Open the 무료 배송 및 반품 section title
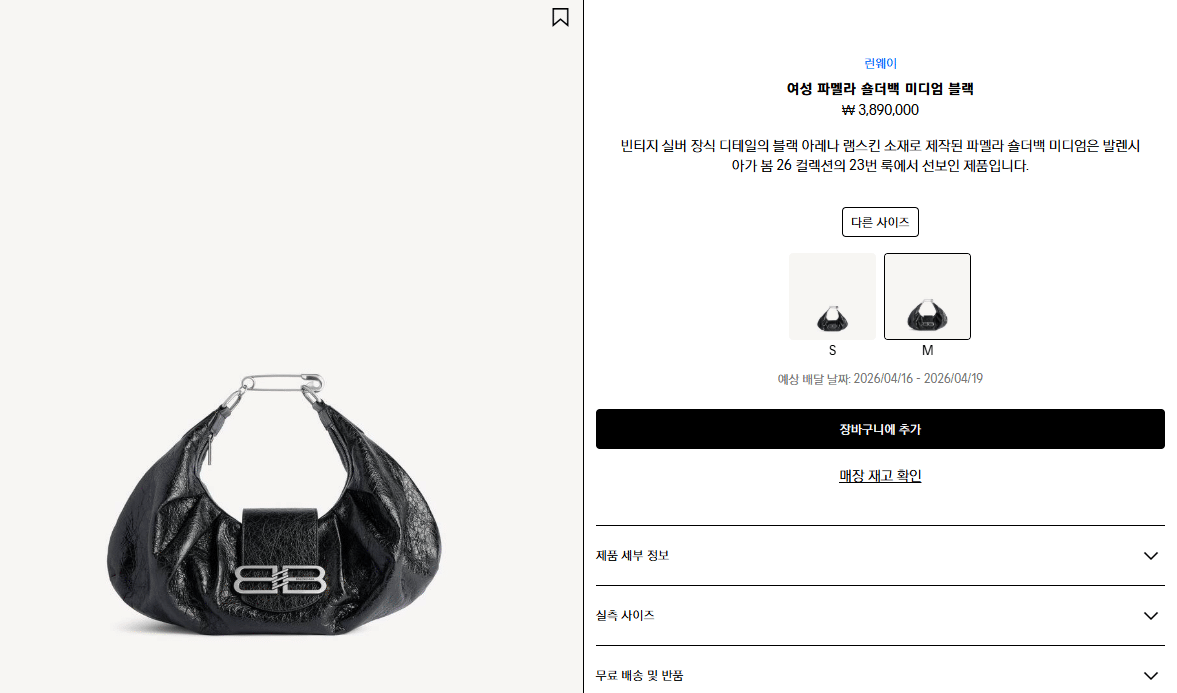This screenshot has height=693, width=1177. coord(640,676)
